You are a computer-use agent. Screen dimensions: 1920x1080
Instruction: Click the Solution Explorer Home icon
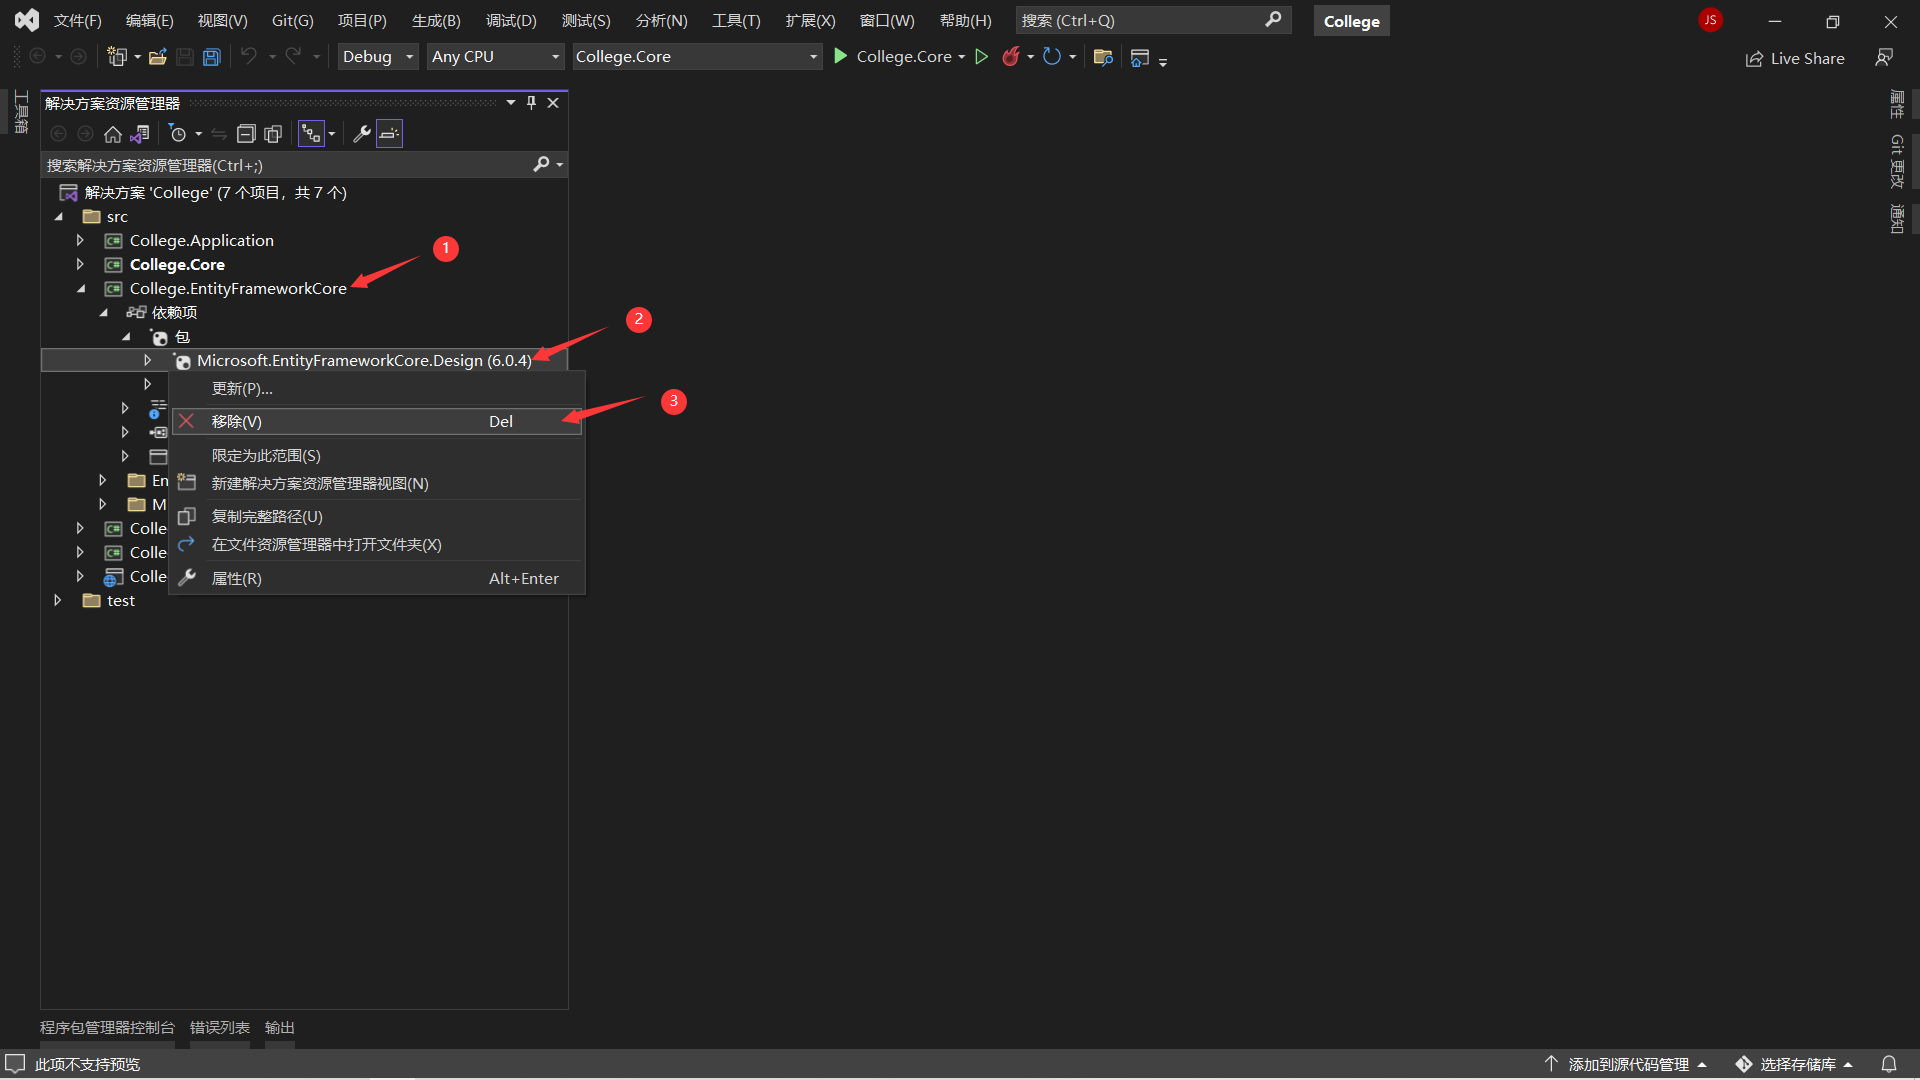tap(113, 134)
